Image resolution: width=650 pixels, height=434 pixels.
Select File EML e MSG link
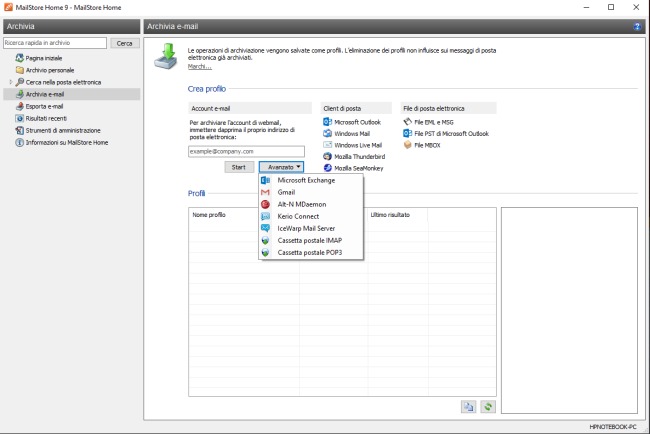[x=434, y=122]
